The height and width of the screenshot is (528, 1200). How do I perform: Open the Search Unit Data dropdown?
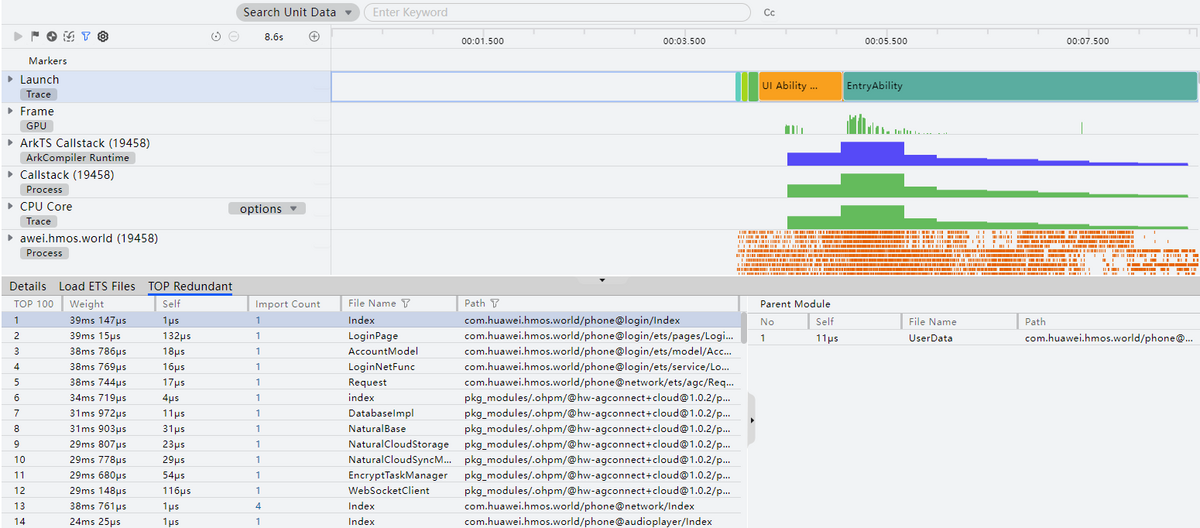pyautogui.click(x=298, y=12)
